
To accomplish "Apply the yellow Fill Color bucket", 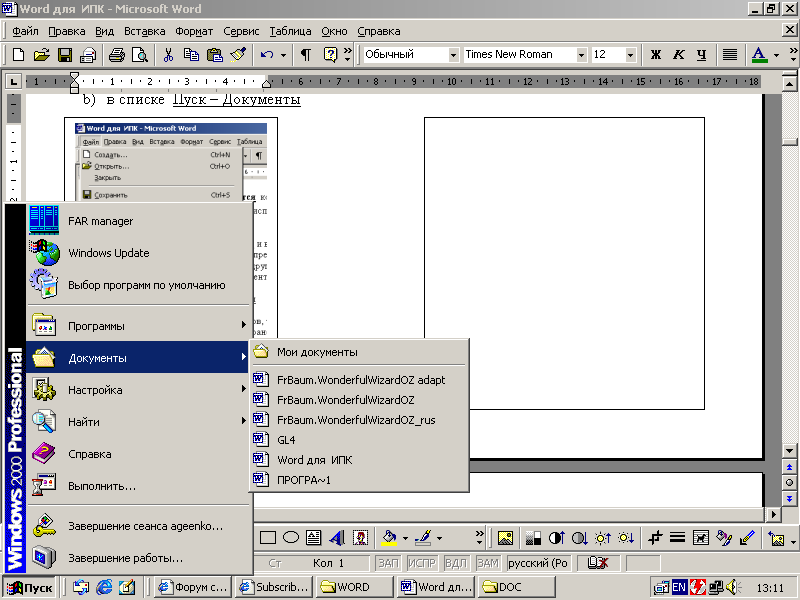I will point(389,538).
